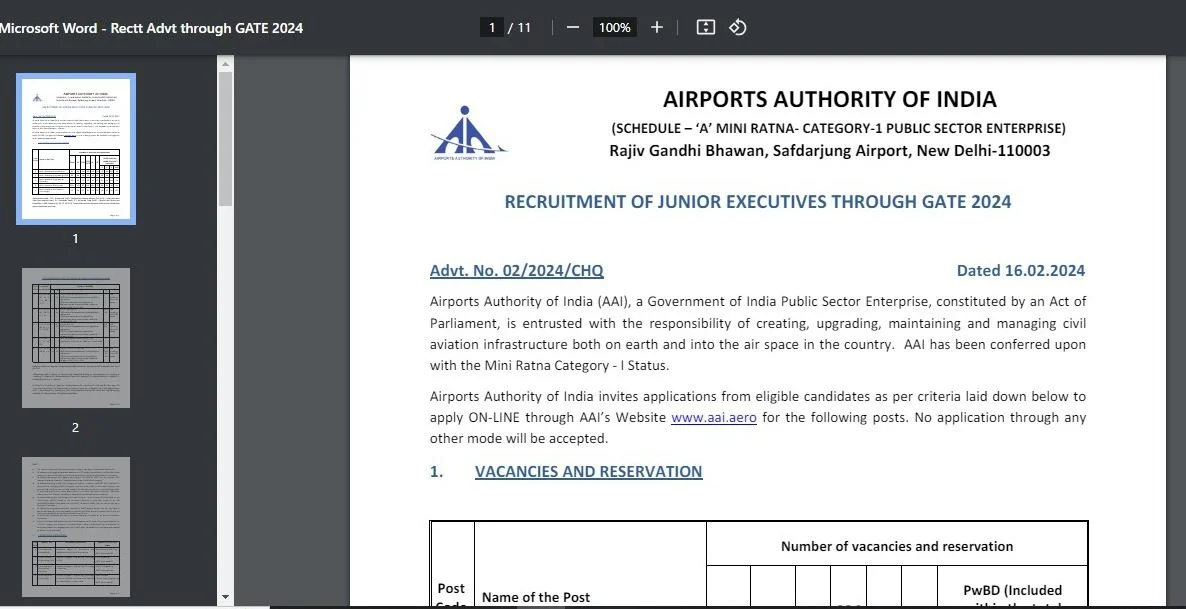This screenshot has height=609, width=1186.
Task: Click the Recruitment of Junior Executives heading
Action: click(x=757, y=202)
